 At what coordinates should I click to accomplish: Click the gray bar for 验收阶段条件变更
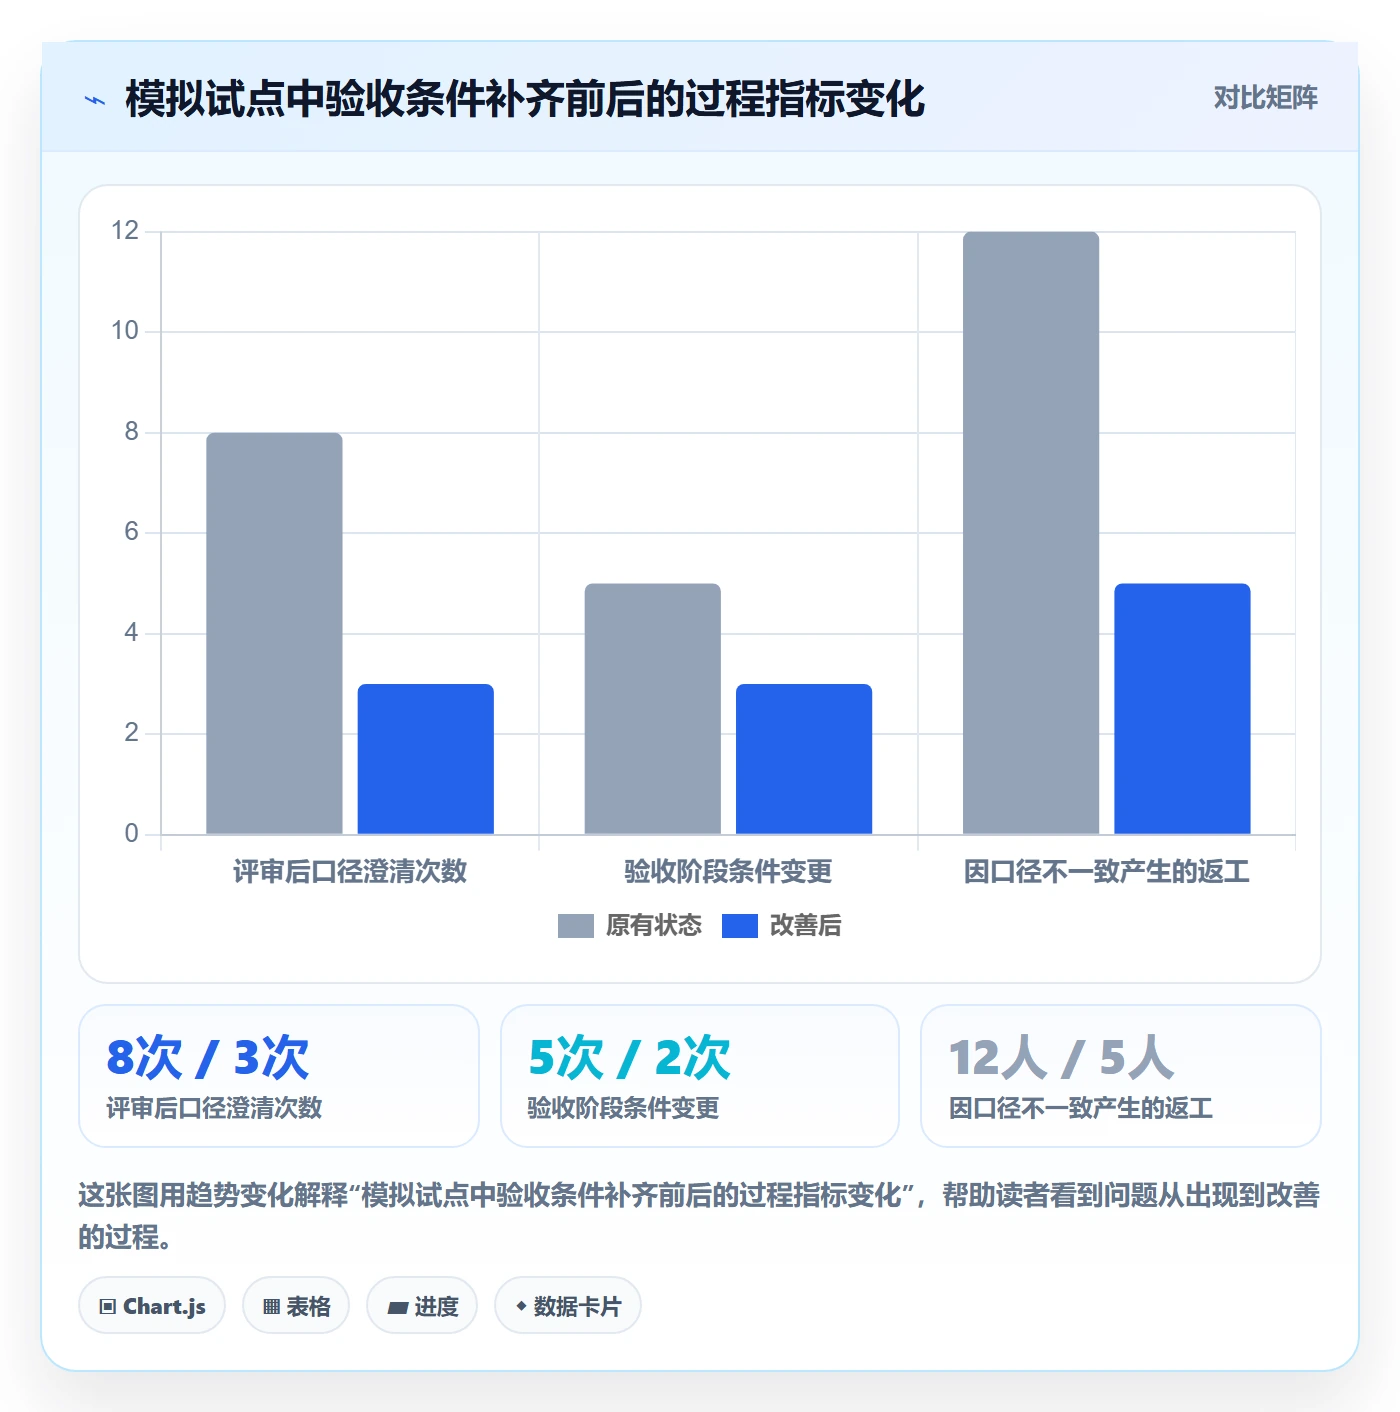(x=653, y=709)
